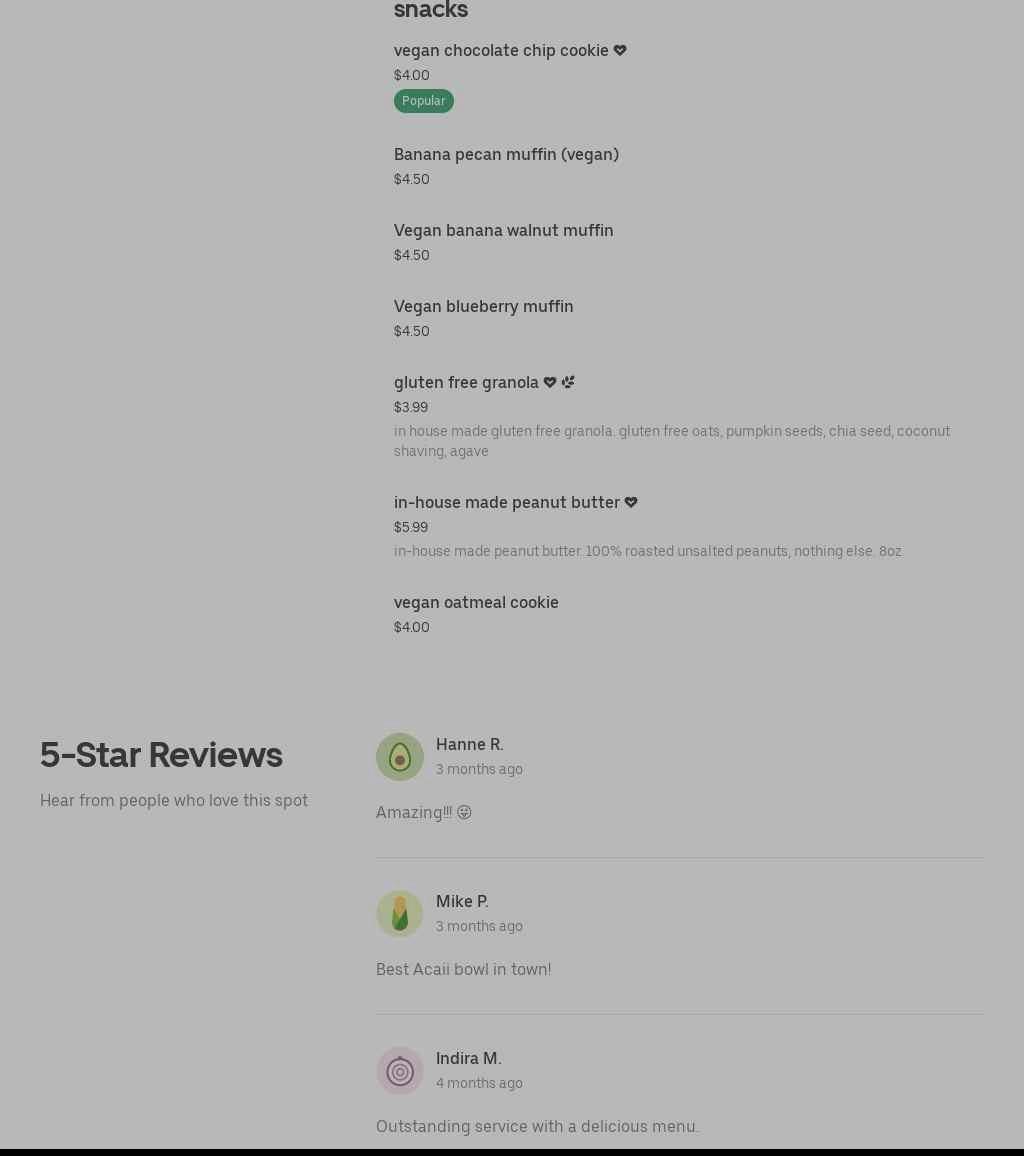The image size is (1024, 1156).
Task: Click the green Popular badge
Action: 423,101
